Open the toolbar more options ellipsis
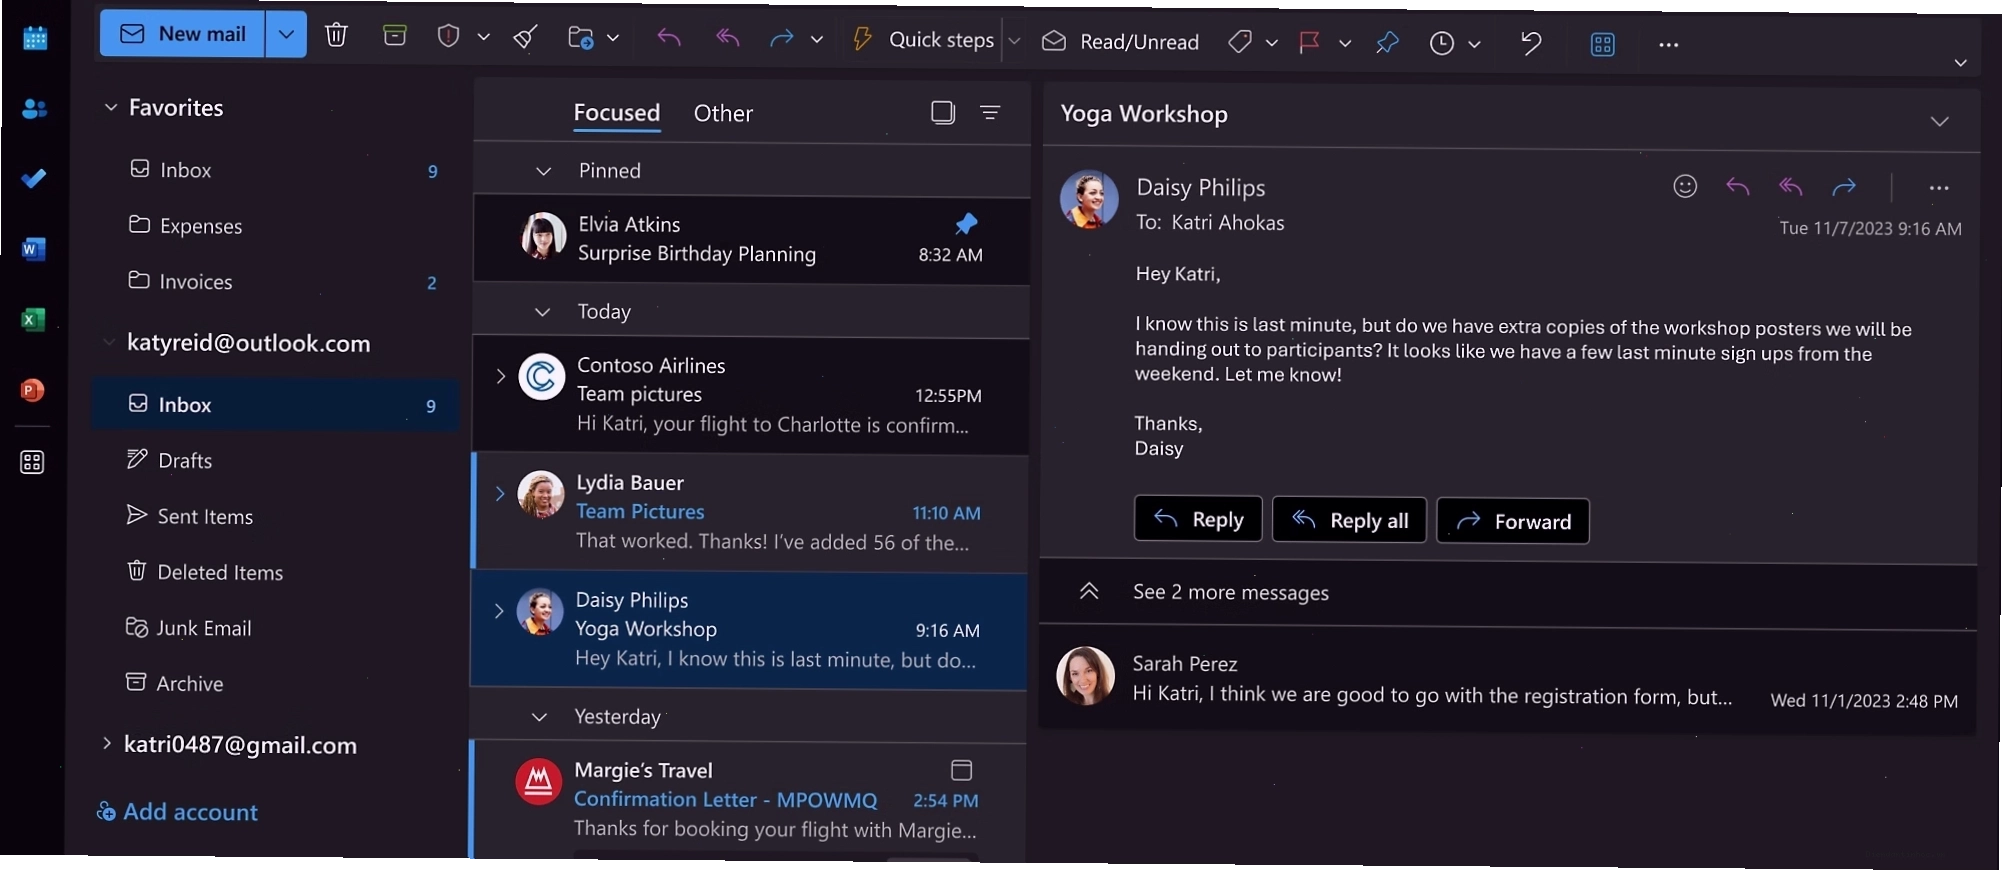The height and width of the screenshot is (871, 2002). point(1668,45)
